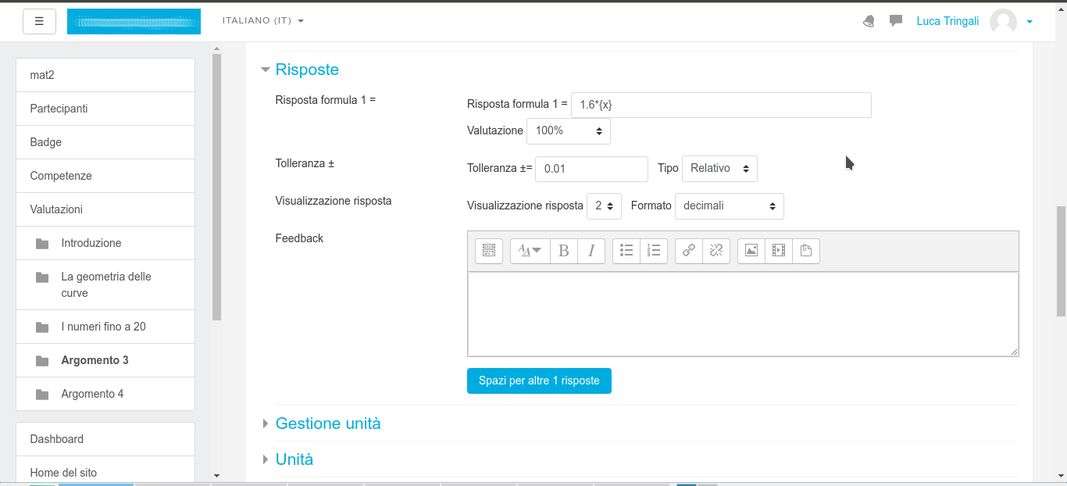Click the Tolleranza value field

pyautogui.click(x=591, y=169)
